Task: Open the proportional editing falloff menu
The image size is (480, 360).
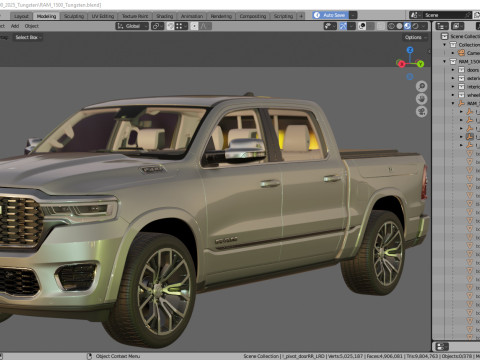Action: tap(206, 26)
